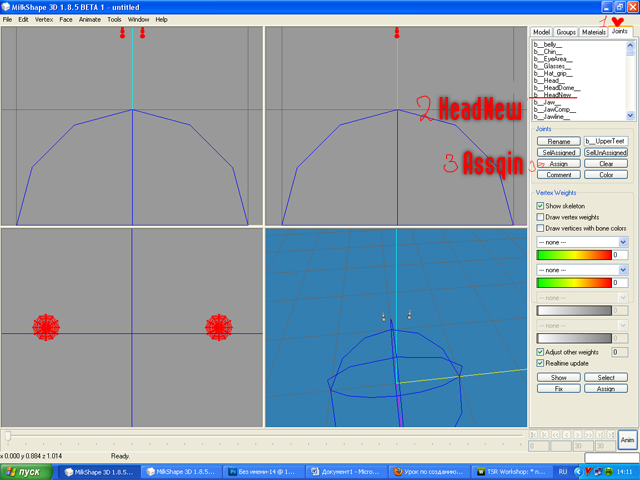This screenshot has width=640, height=480.
Task: Click the first vertex weight gradient bar
Action: pos(574,255)
